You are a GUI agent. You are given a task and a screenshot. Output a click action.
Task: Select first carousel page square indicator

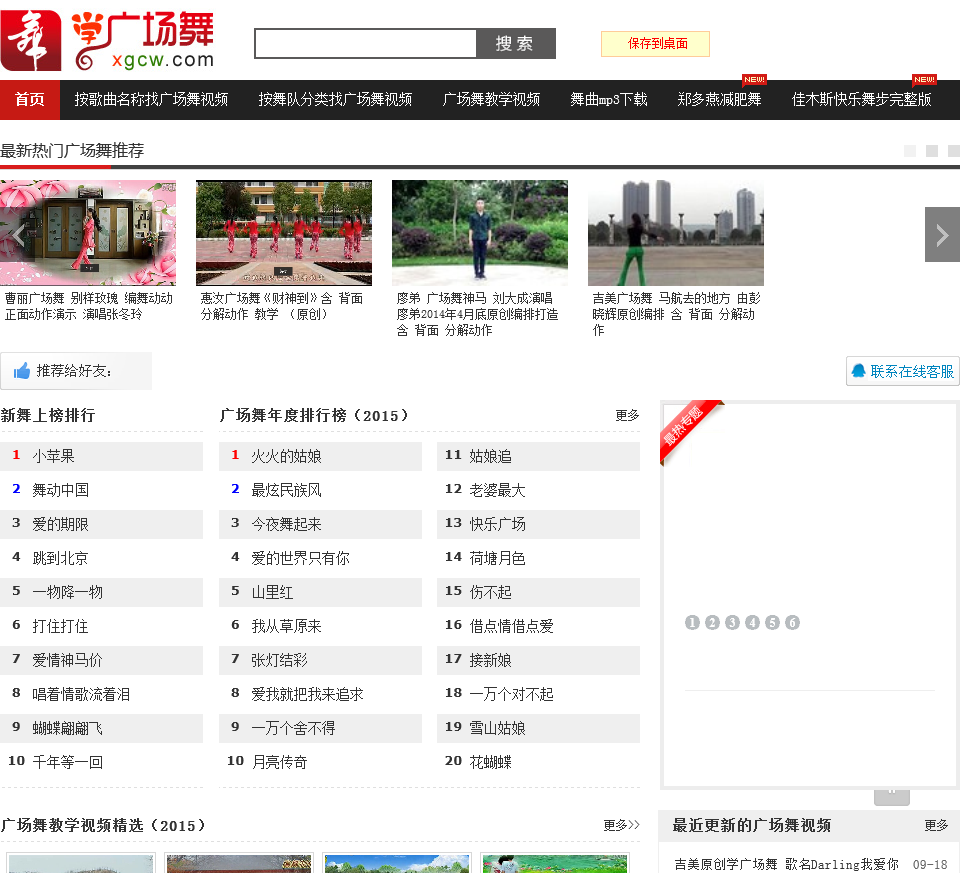[x=910, y=151]
